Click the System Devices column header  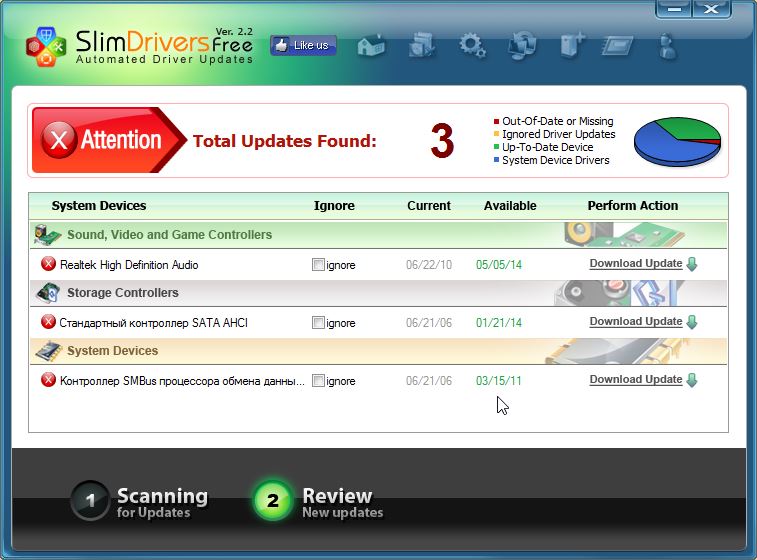coord(99,206)
